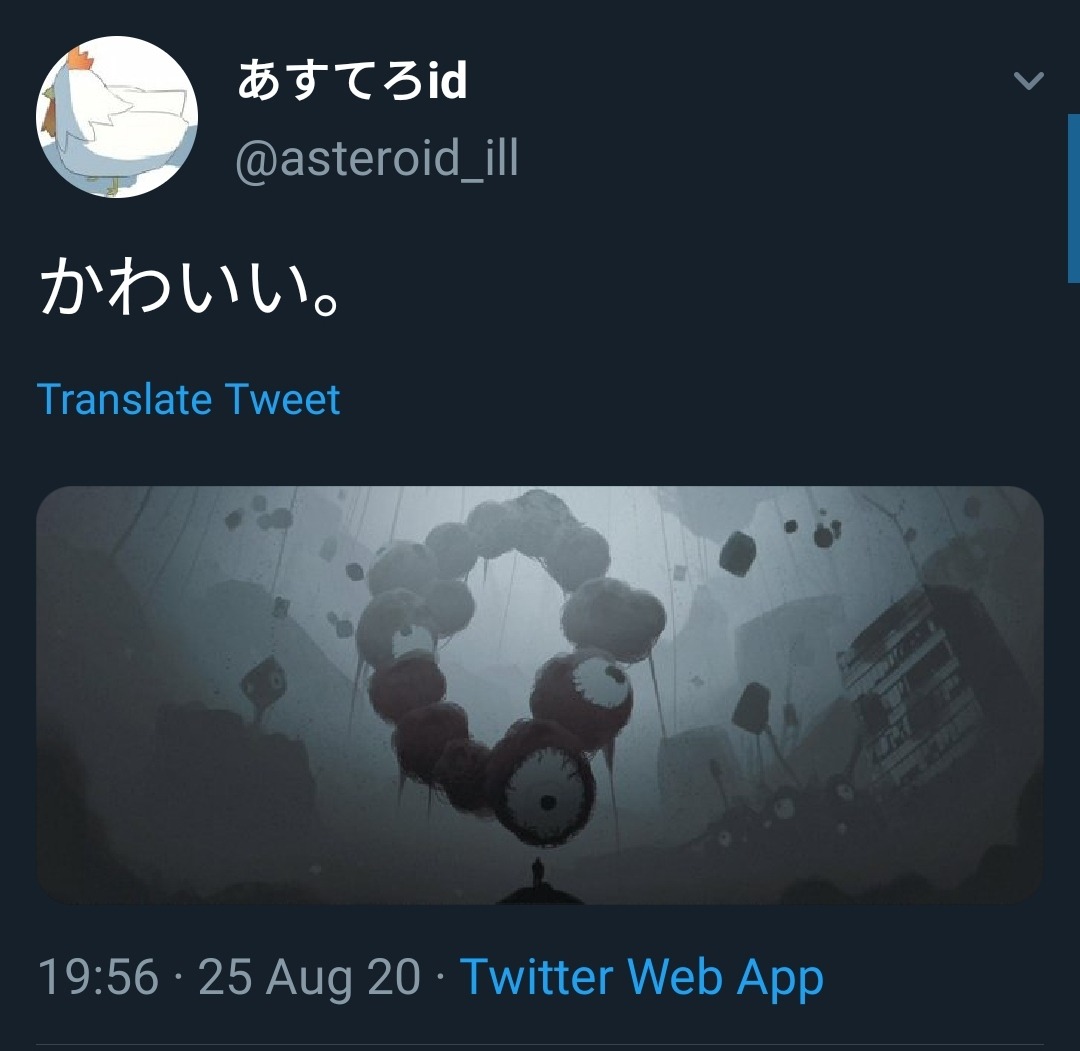The height and width of the screenshot is (1051, 1080).
Task: Click the tweet text かわいい。
Action: pyautogui.click(x=190, y=289)
